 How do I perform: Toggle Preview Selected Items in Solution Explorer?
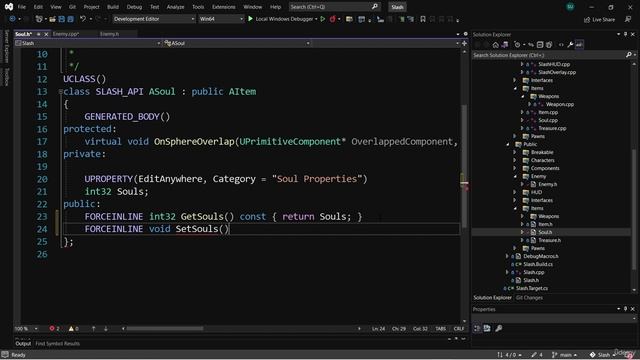[x=579, y=44]
